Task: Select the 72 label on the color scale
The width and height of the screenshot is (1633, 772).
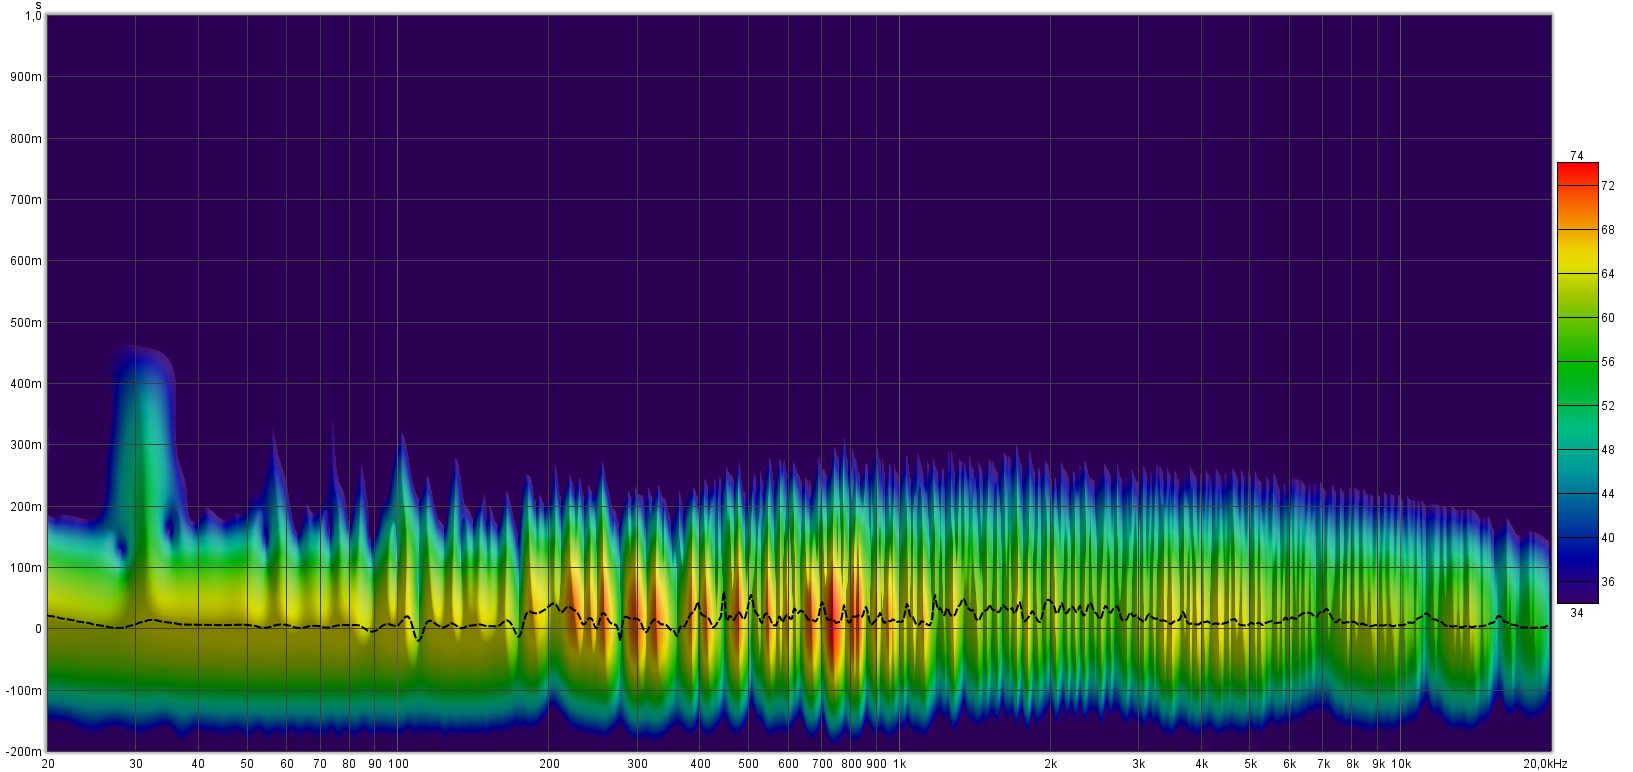Action: pyautogui.click(x=1607, y=186)
